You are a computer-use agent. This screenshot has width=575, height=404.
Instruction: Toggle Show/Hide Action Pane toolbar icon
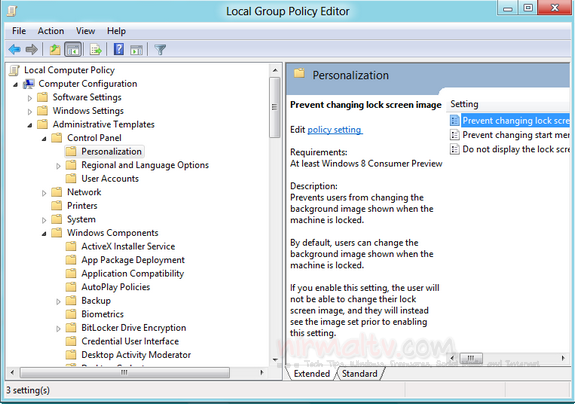tap(137, 49)
